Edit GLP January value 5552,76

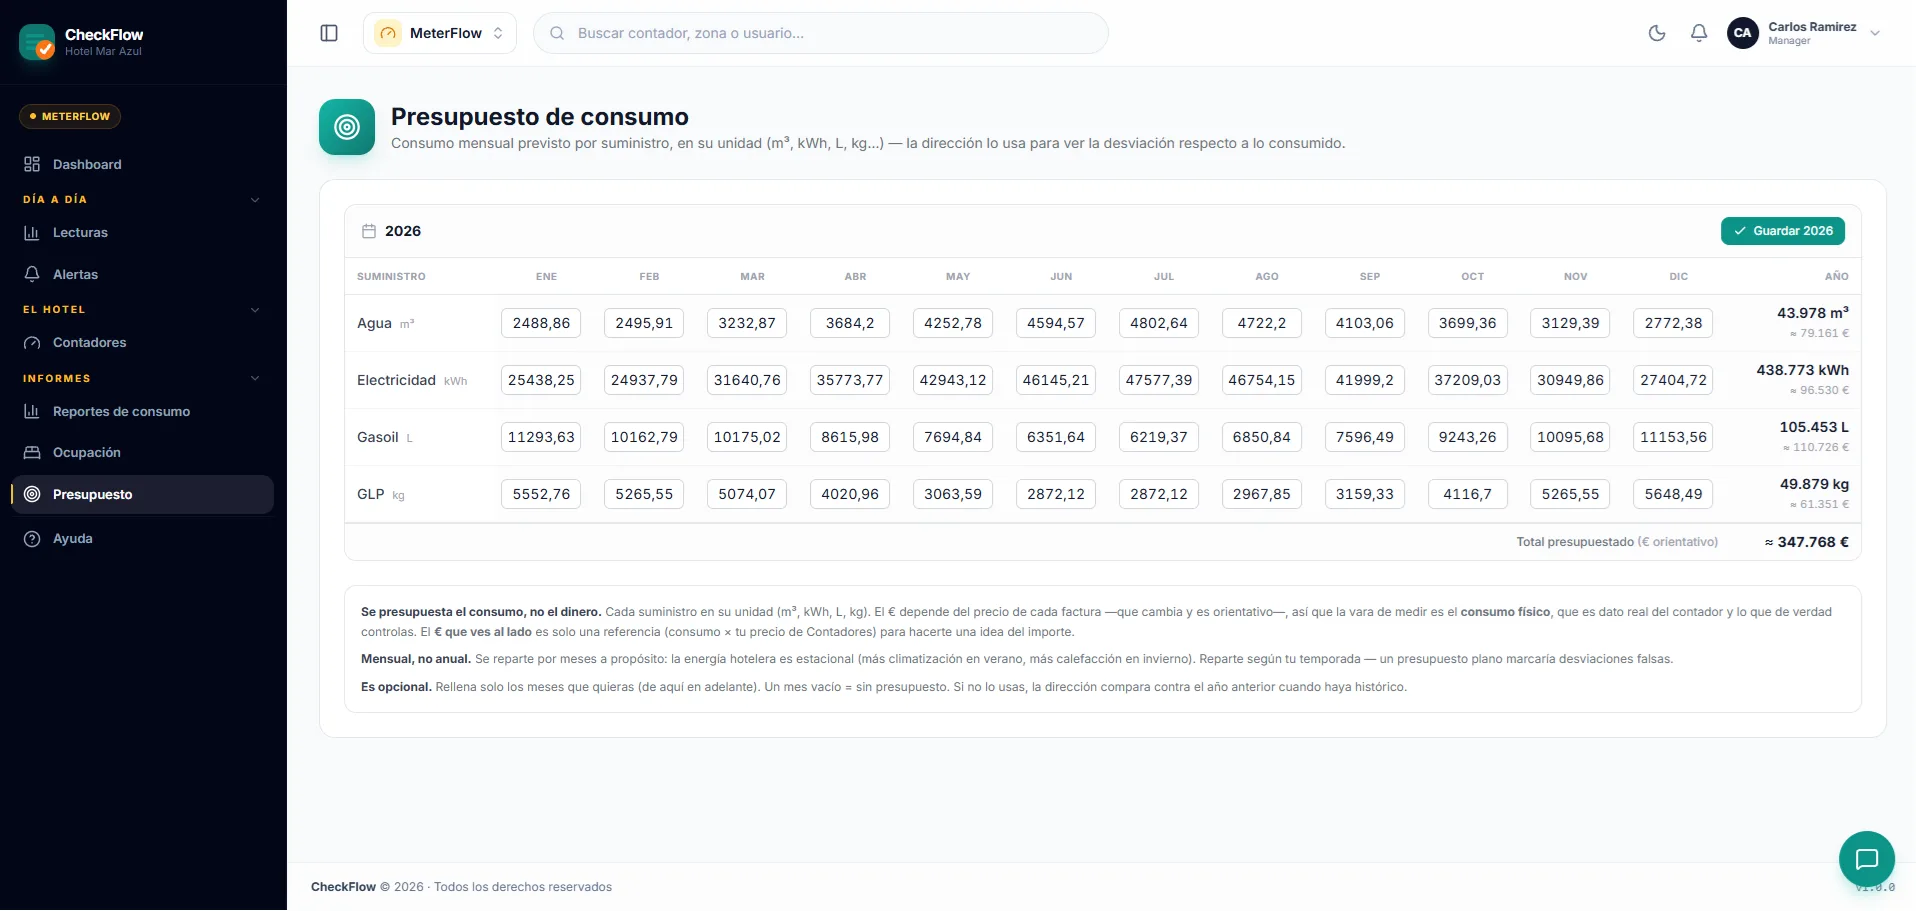point(541,494)
